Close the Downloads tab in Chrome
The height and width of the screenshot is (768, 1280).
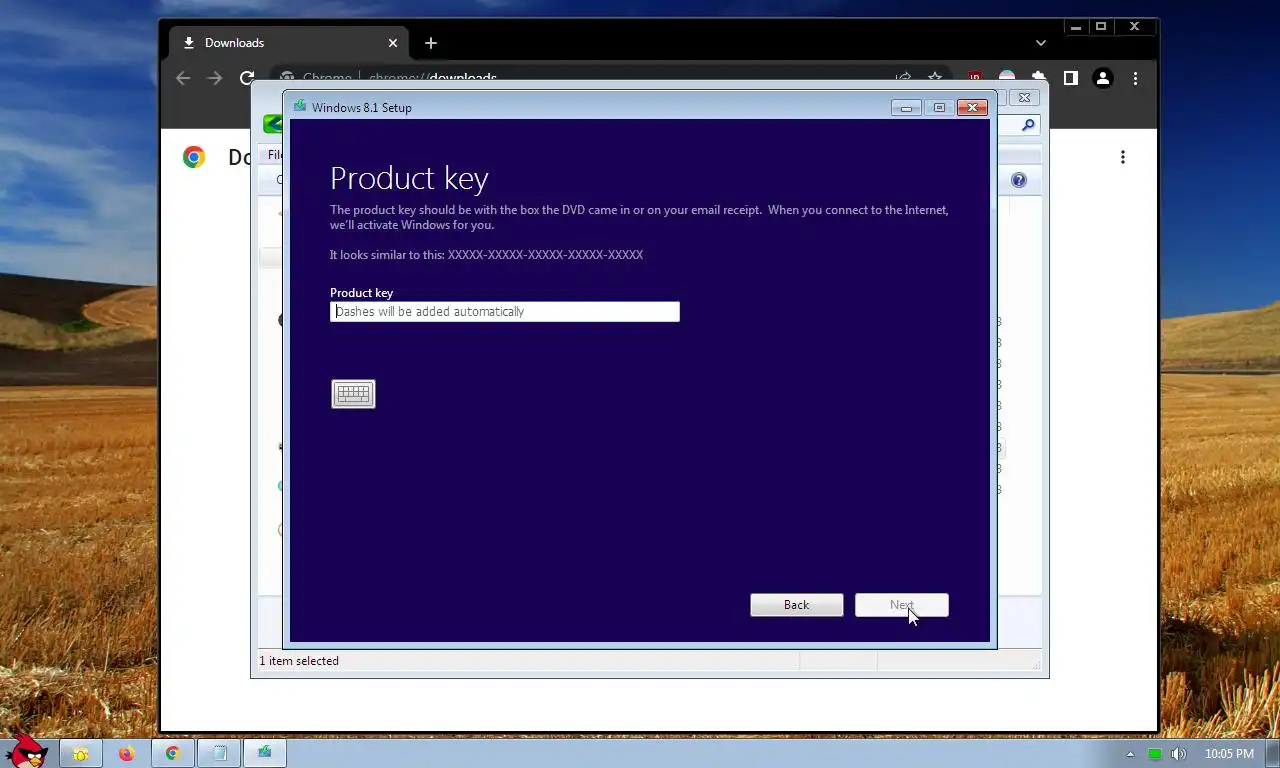coord(393,43)
